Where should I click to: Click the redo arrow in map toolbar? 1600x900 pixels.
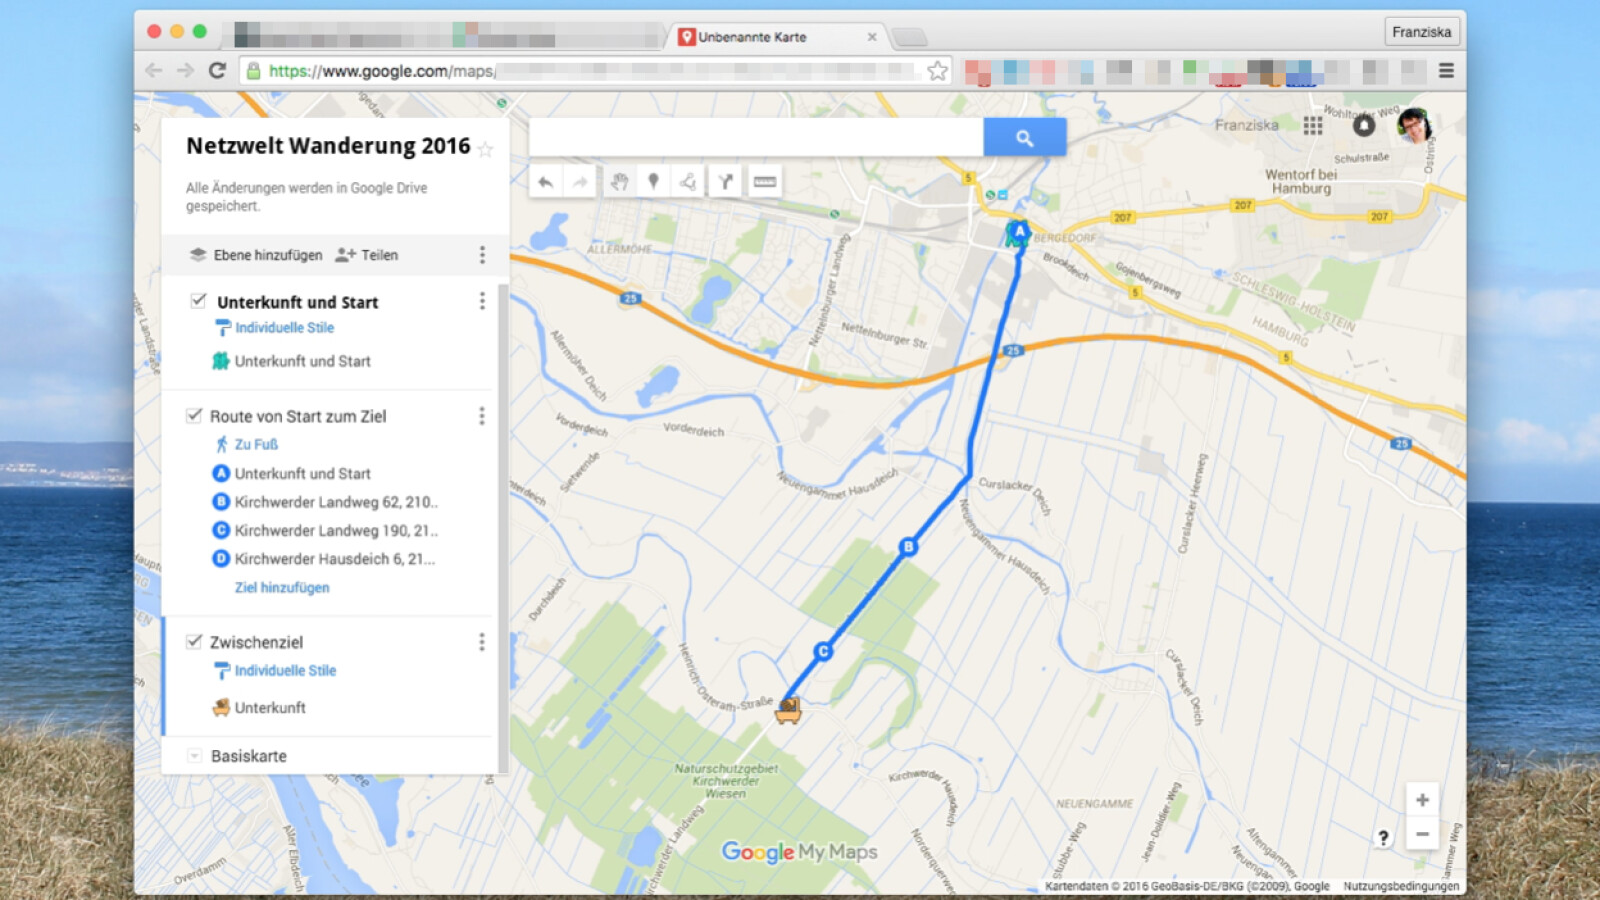tap(580, 182)
